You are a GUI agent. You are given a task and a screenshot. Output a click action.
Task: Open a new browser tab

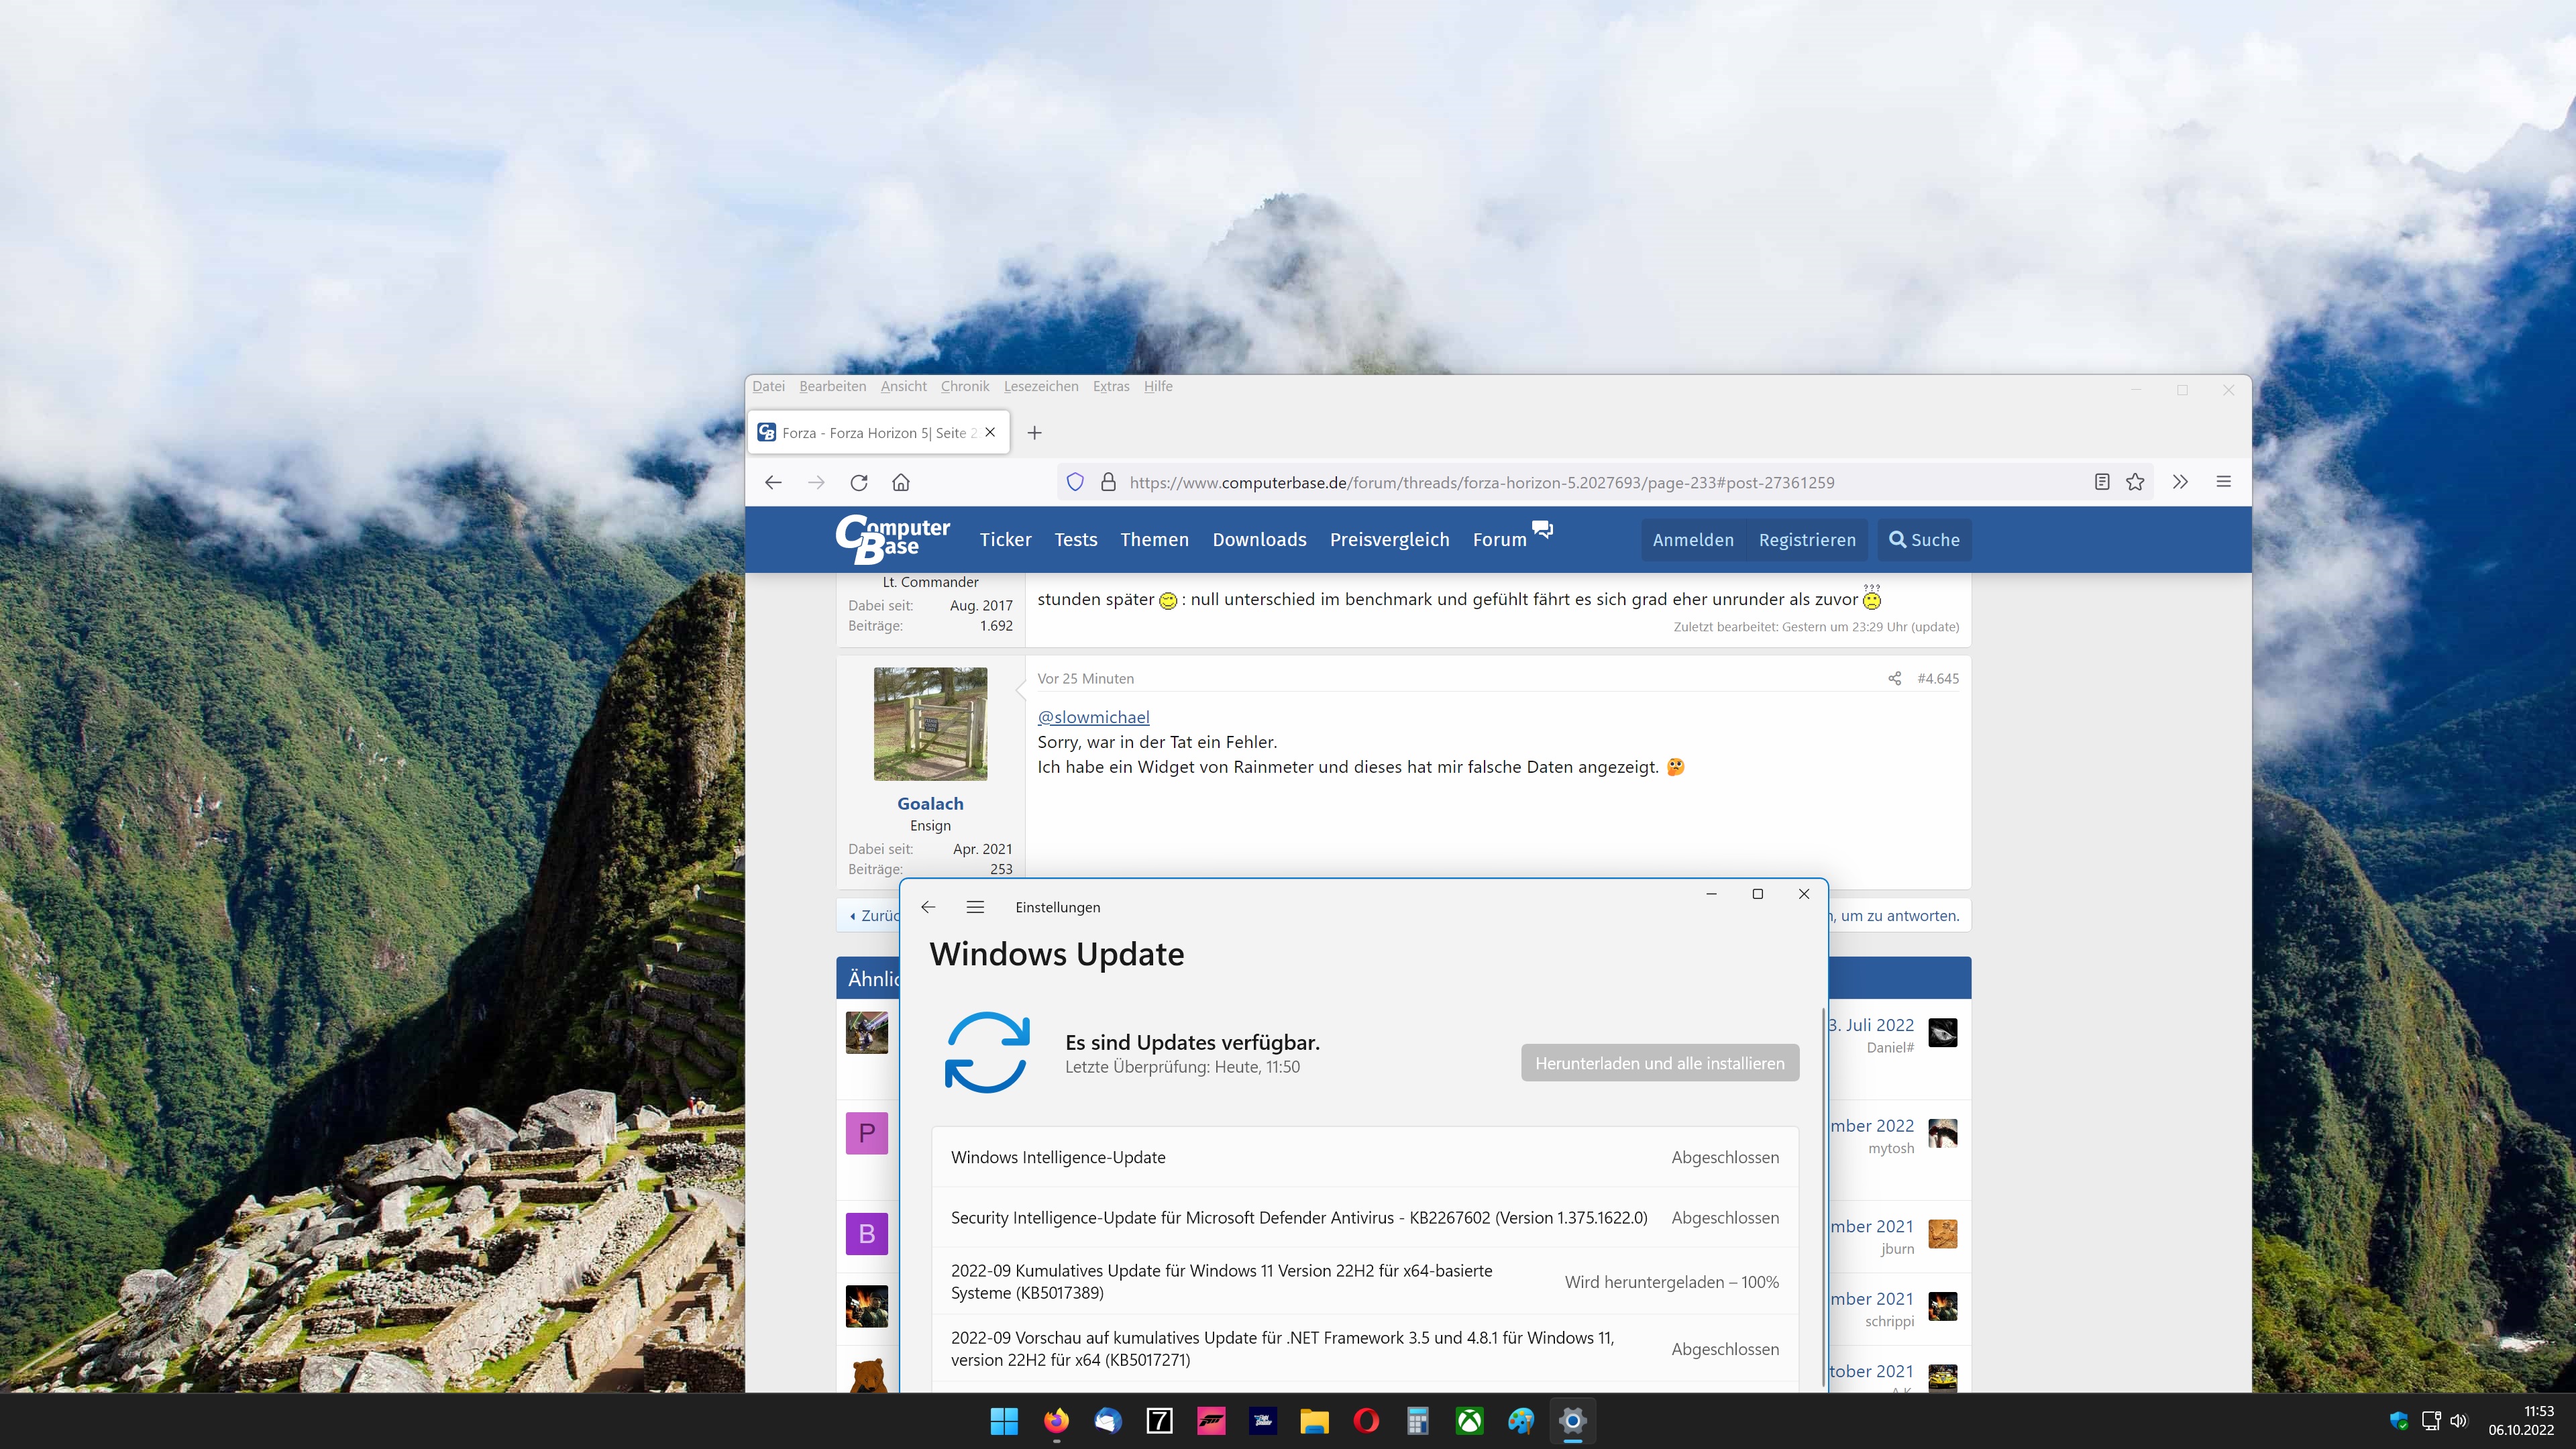(1035, 433)
